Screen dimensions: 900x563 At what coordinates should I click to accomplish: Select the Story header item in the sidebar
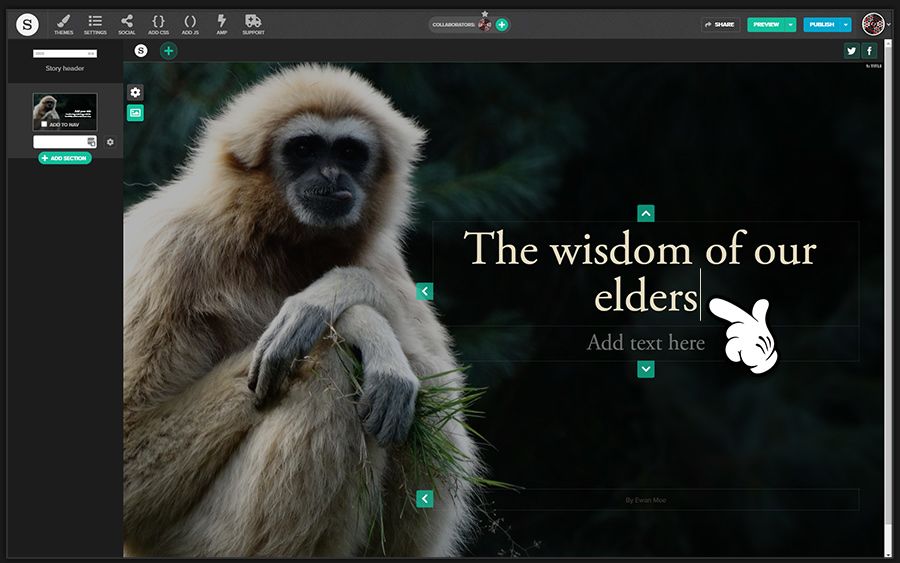click(x=65, y=60)
